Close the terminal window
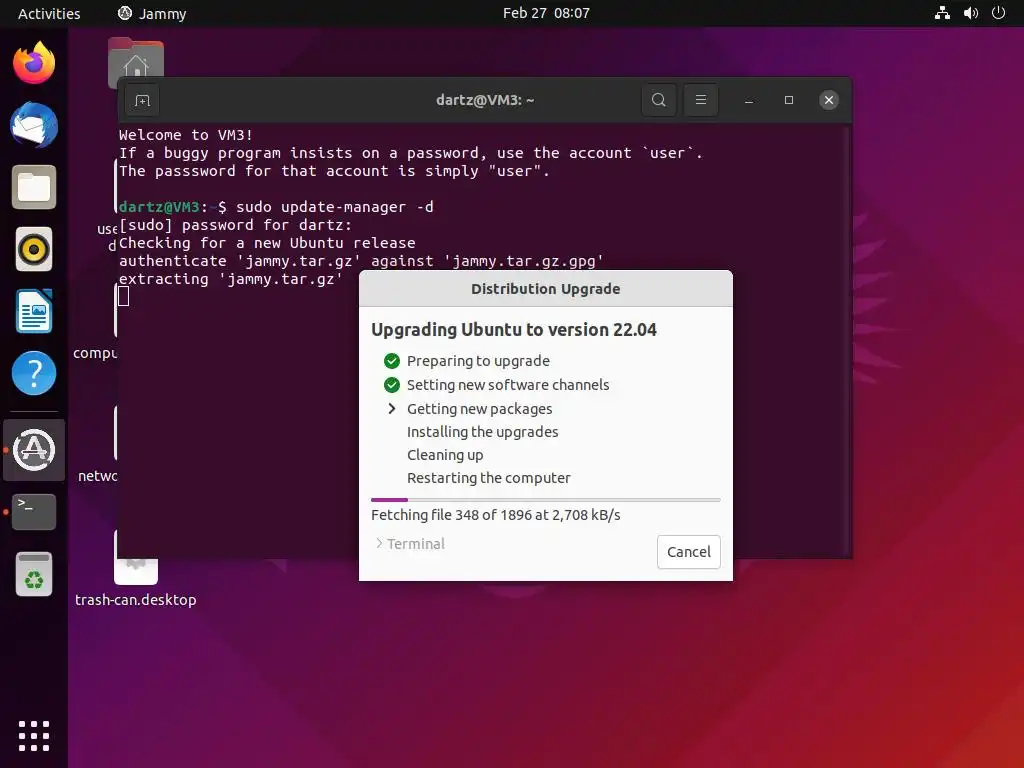The height and width of the screenshot is (768, 1024). [829, 100]
